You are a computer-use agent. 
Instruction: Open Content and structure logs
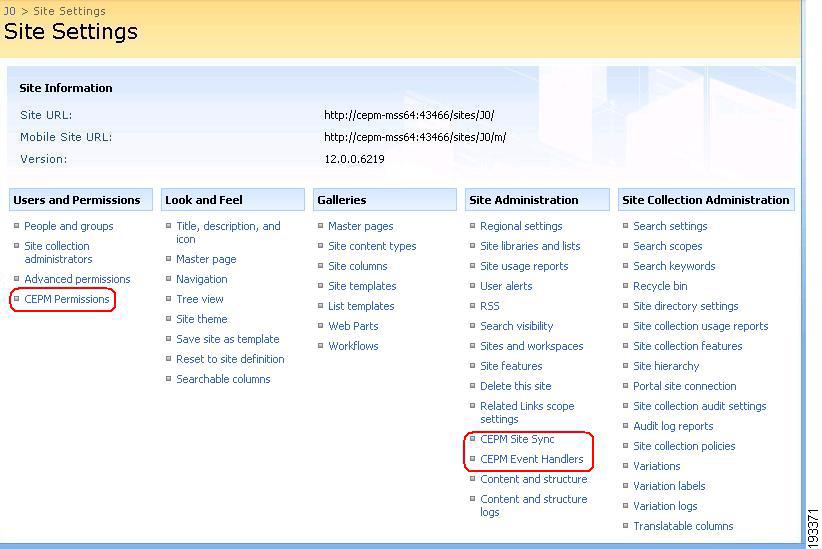[534, 505]
